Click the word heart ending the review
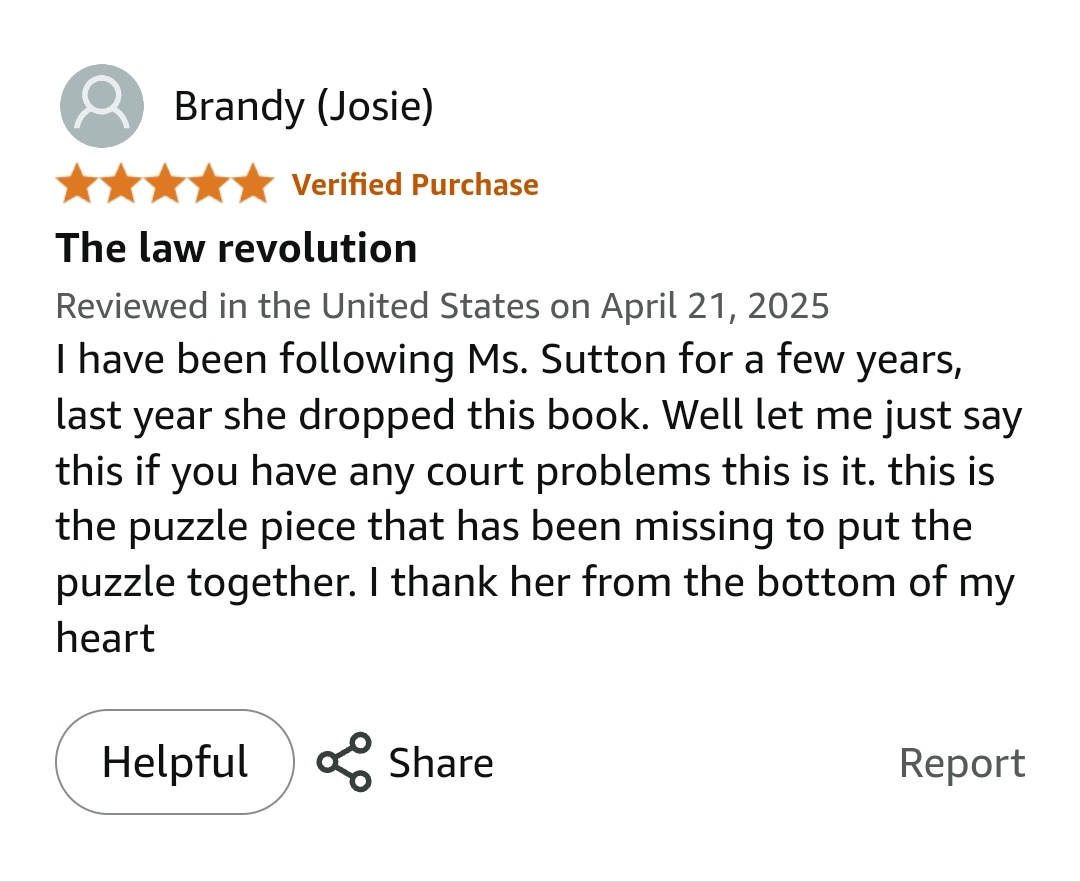Screen dimensions: 1080x882 pos(105,638)
